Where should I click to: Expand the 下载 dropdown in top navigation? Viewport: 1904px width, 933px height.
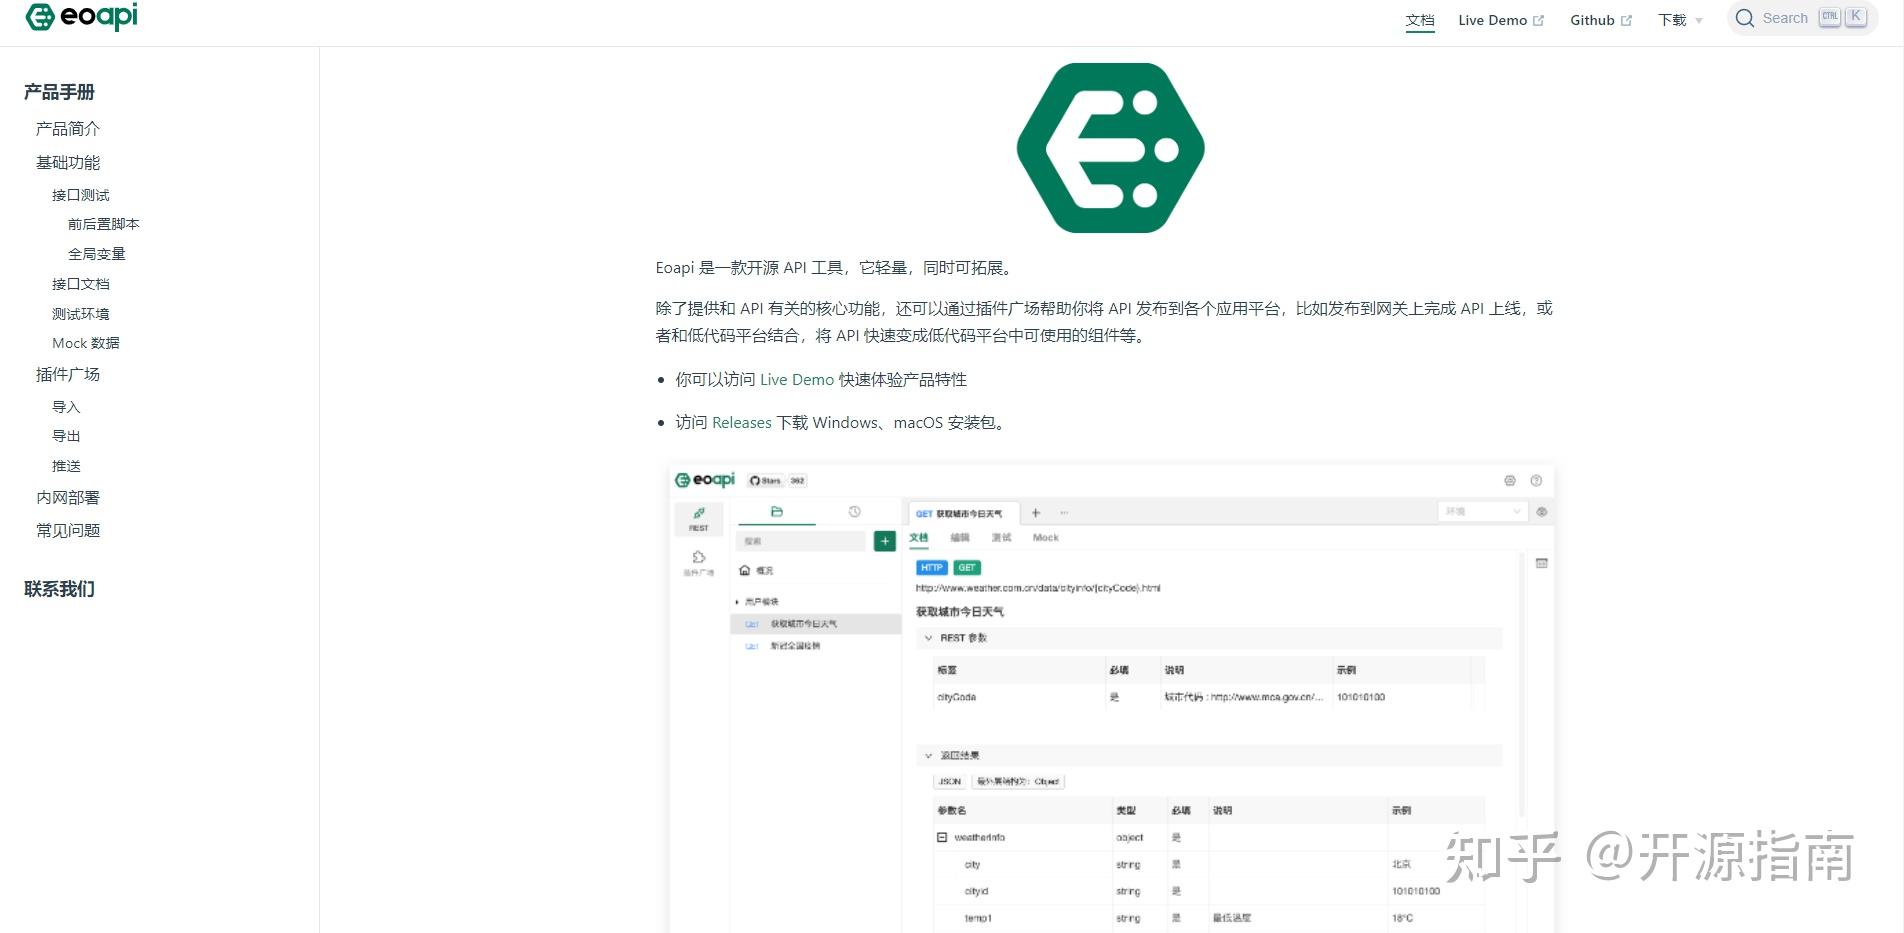point(1678,20)
